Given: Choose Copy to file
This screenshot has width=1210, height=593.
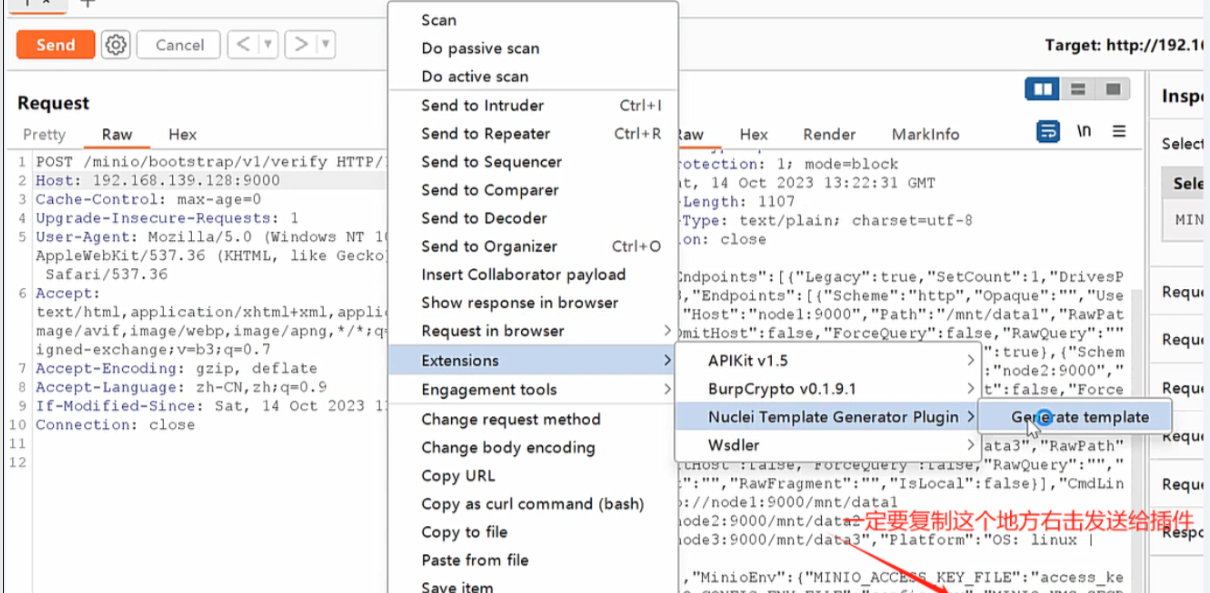Looking at the screenshot, I should pyautogui.click(x=533, y=531).
